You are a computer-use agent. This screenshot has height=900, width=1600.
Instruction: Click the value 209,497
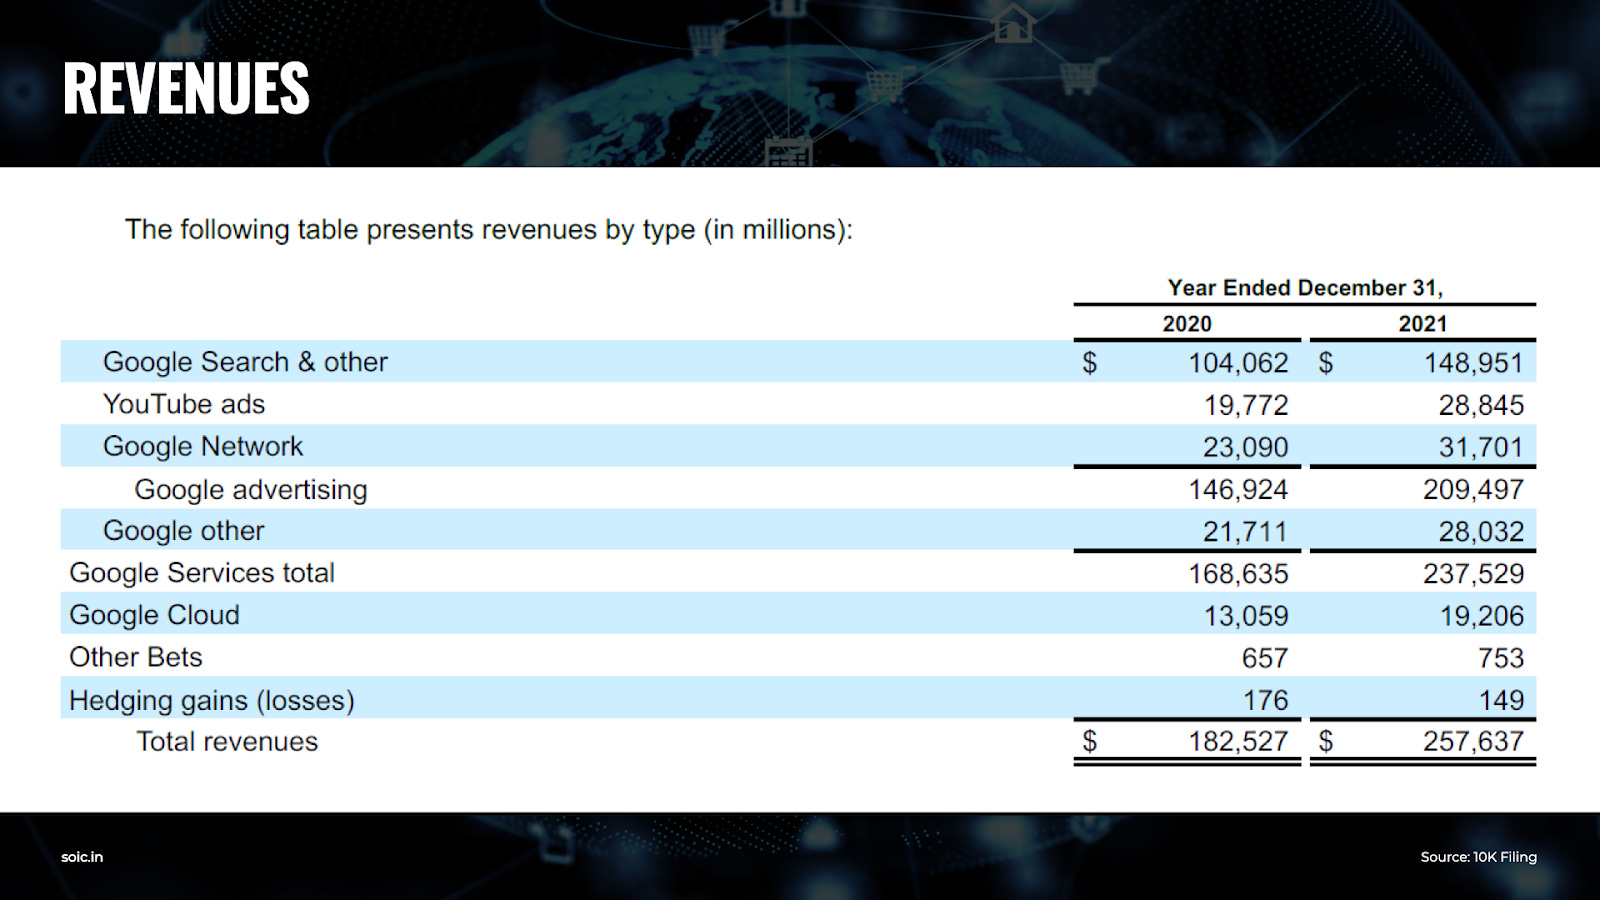tap(1474, 490)
